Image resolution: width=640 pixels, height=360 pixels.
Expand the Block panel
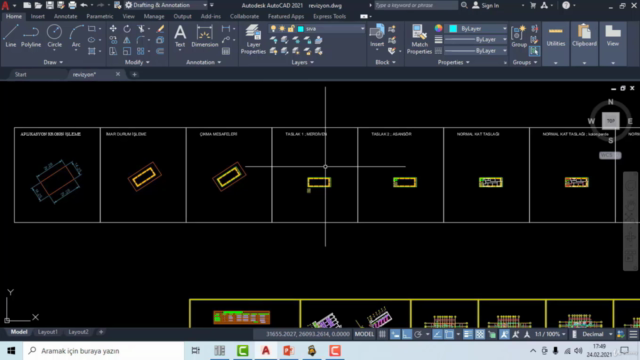385,62
